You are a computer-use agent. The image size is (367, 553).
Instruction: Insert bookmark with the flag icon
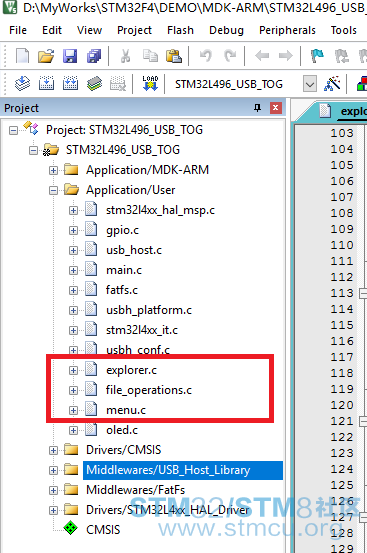tap(317, 56)
